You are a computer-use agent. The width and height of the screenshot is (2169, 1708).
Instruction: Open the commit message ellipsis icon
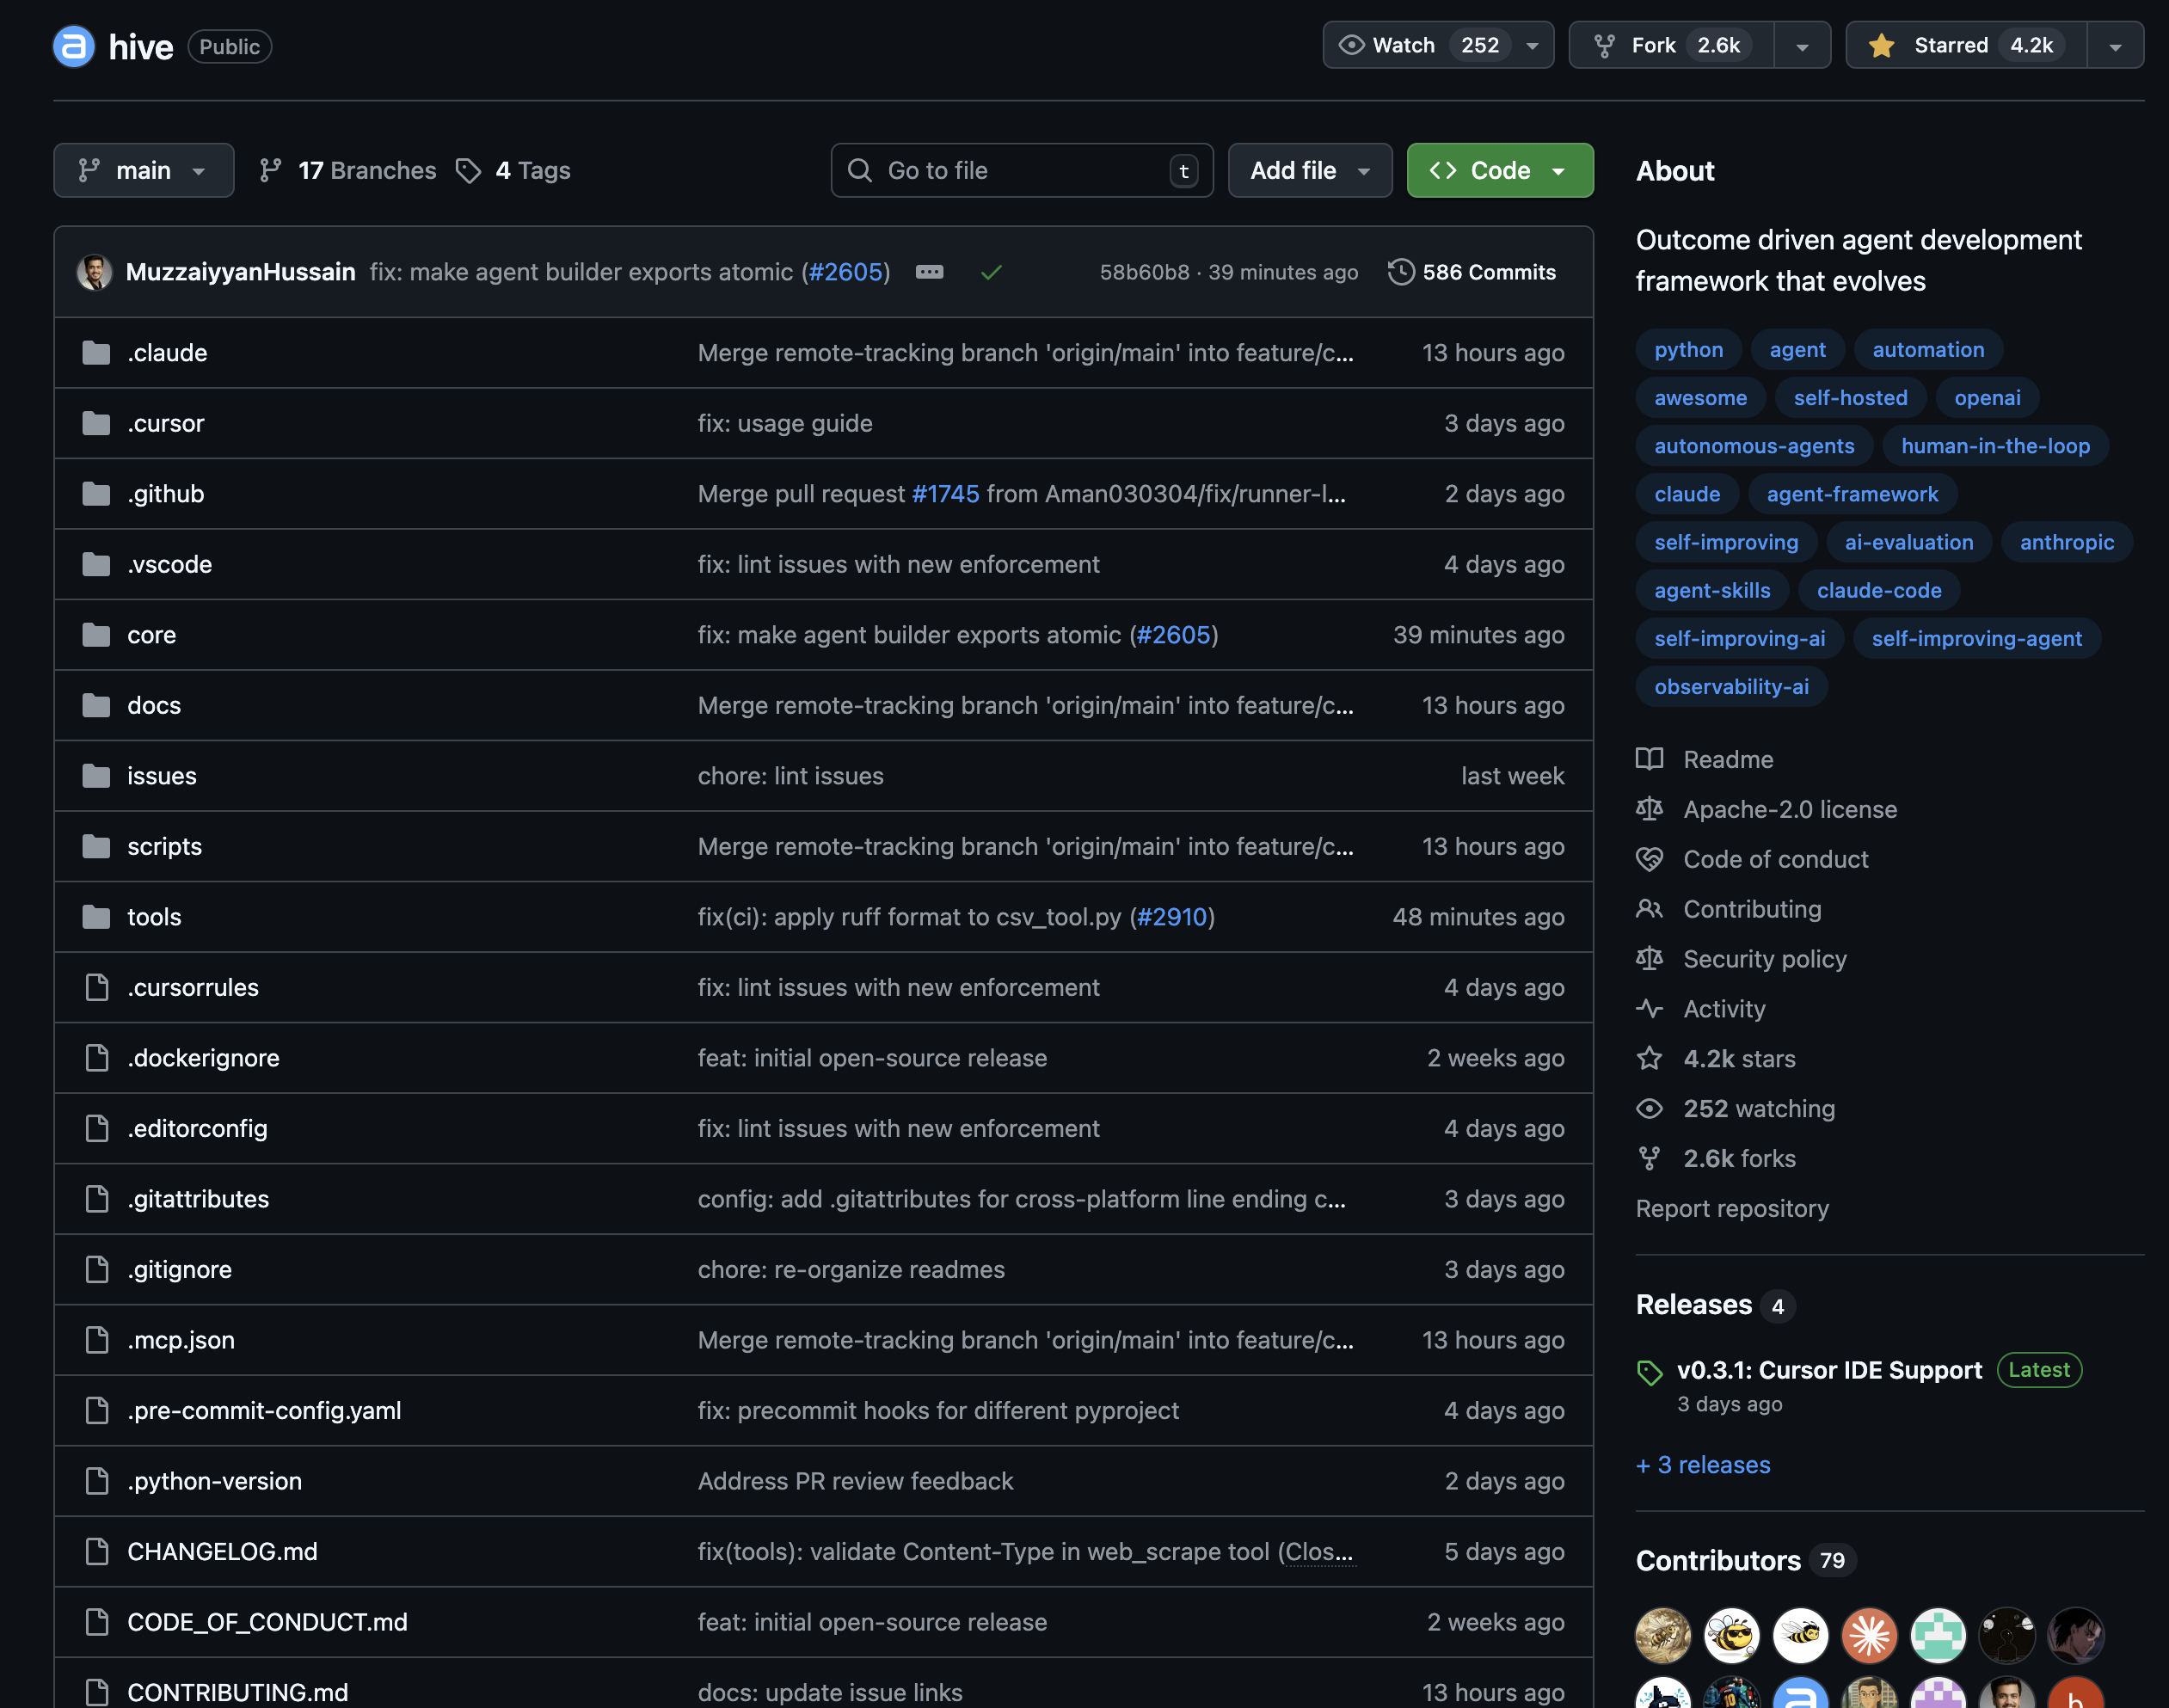point(930,271)
